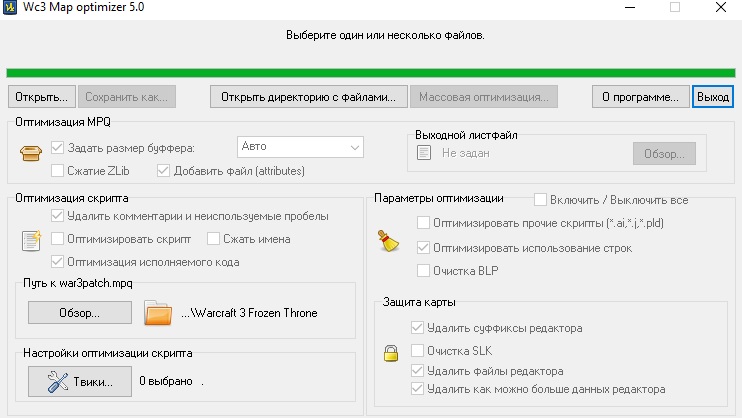This screenshot has width=742, height=419.
Task: Enable Очистка SLK checkbox
Action: point(417,350)
